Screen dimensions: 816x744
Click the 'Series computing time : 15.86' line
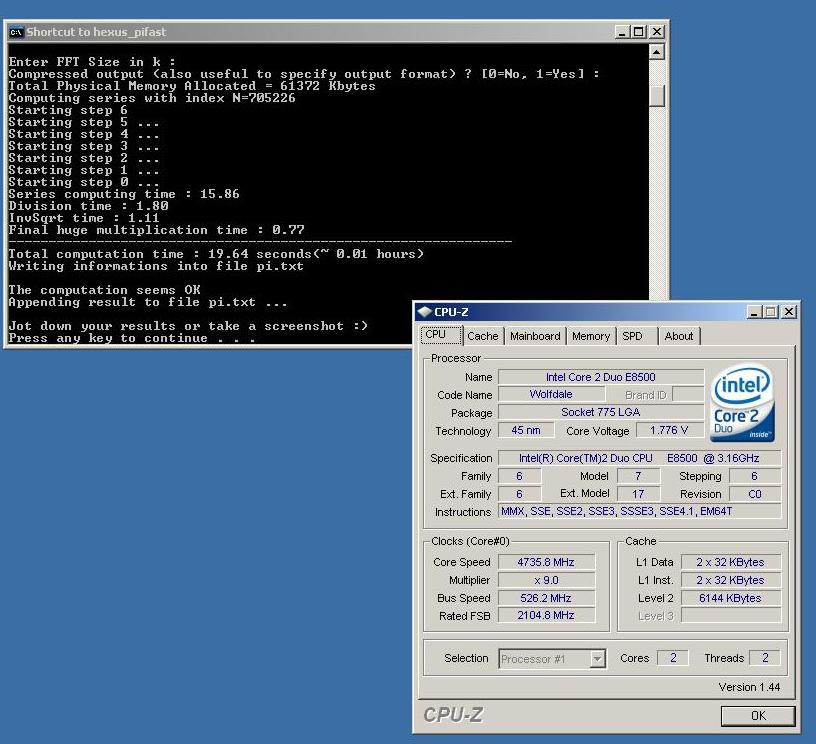point(124,194)
